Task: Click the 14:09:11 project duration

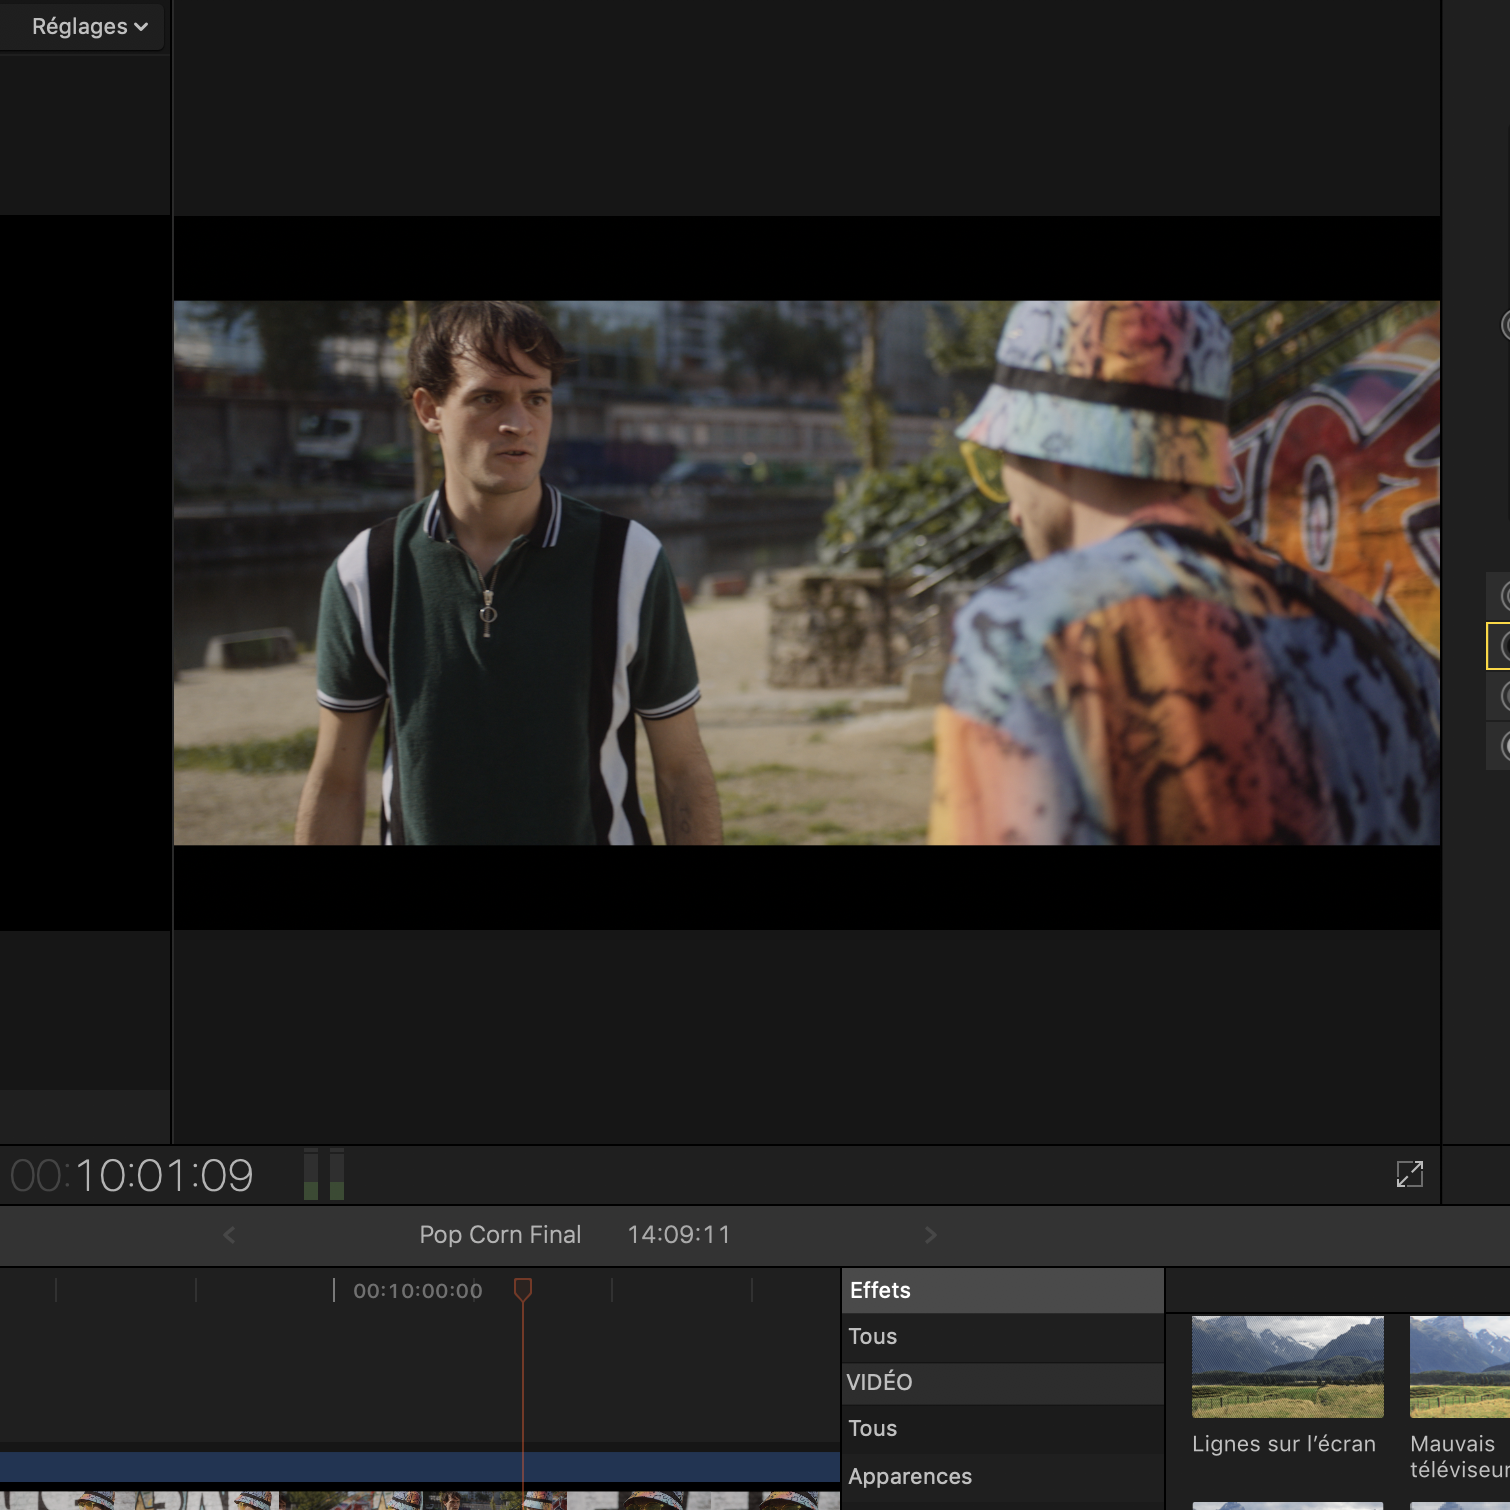Action: 678,1235
